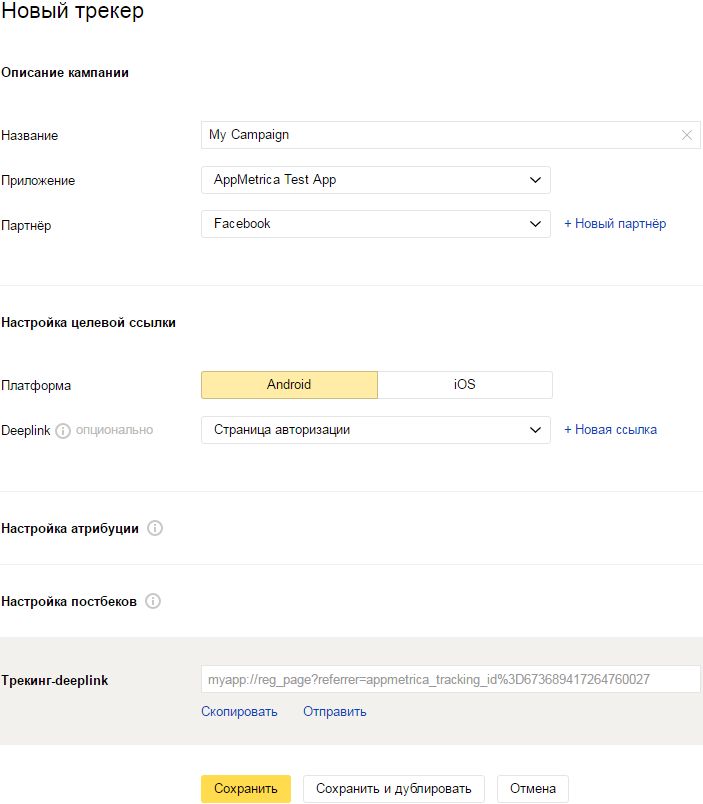Screen dimensions: 703x804
Task: Click the chevron on the Партнёр selector
Action: (x=536, y=224)
